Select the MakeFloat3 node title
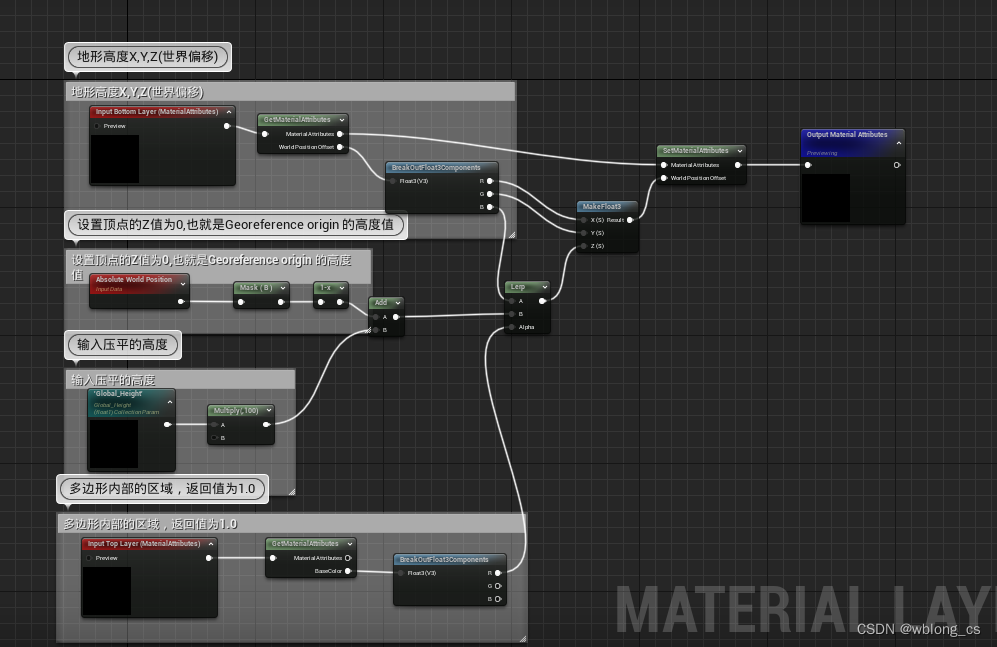This screenshot has height=647, width=997. coord(602,207)
